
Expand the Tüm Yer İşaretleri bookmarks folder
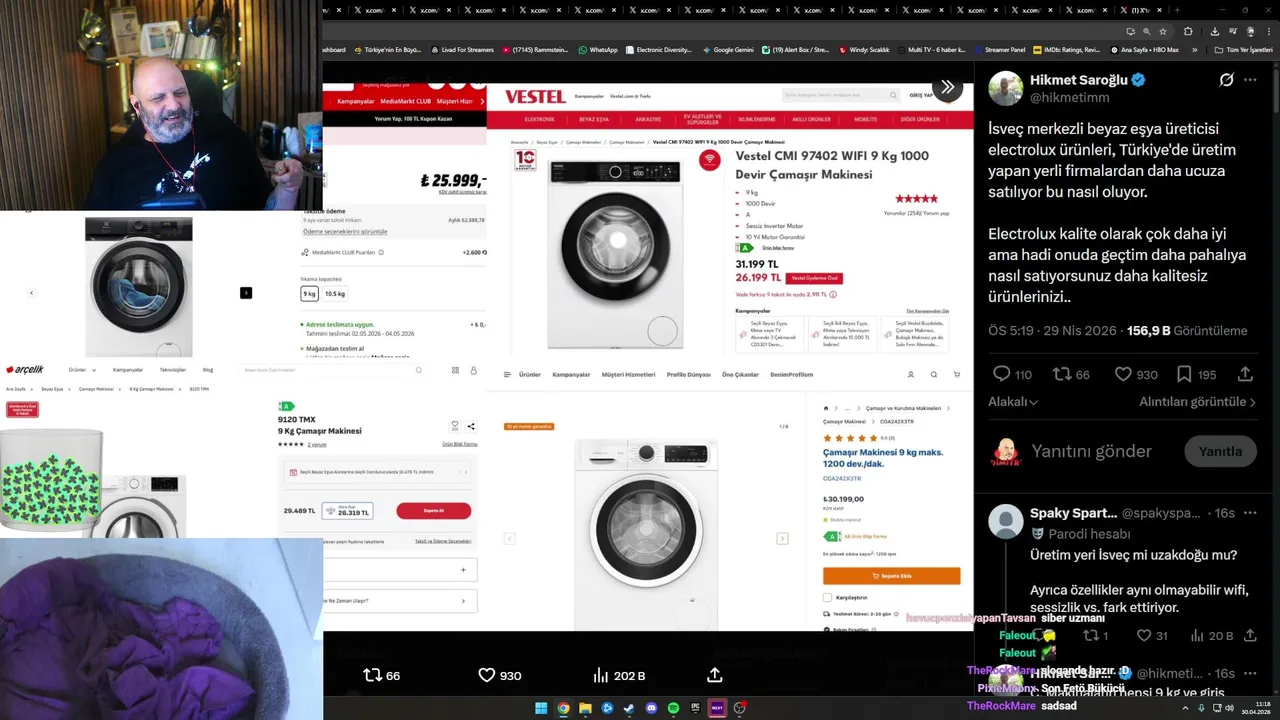(x=1244, y=50)
